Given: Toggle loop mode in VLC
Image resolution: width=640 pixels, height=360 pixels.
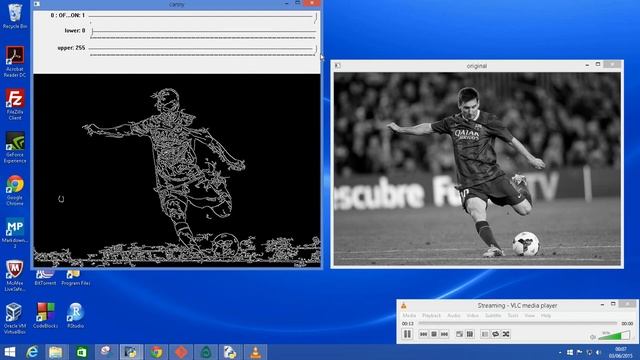Looking at the screenshot, I should click(495, 334).
